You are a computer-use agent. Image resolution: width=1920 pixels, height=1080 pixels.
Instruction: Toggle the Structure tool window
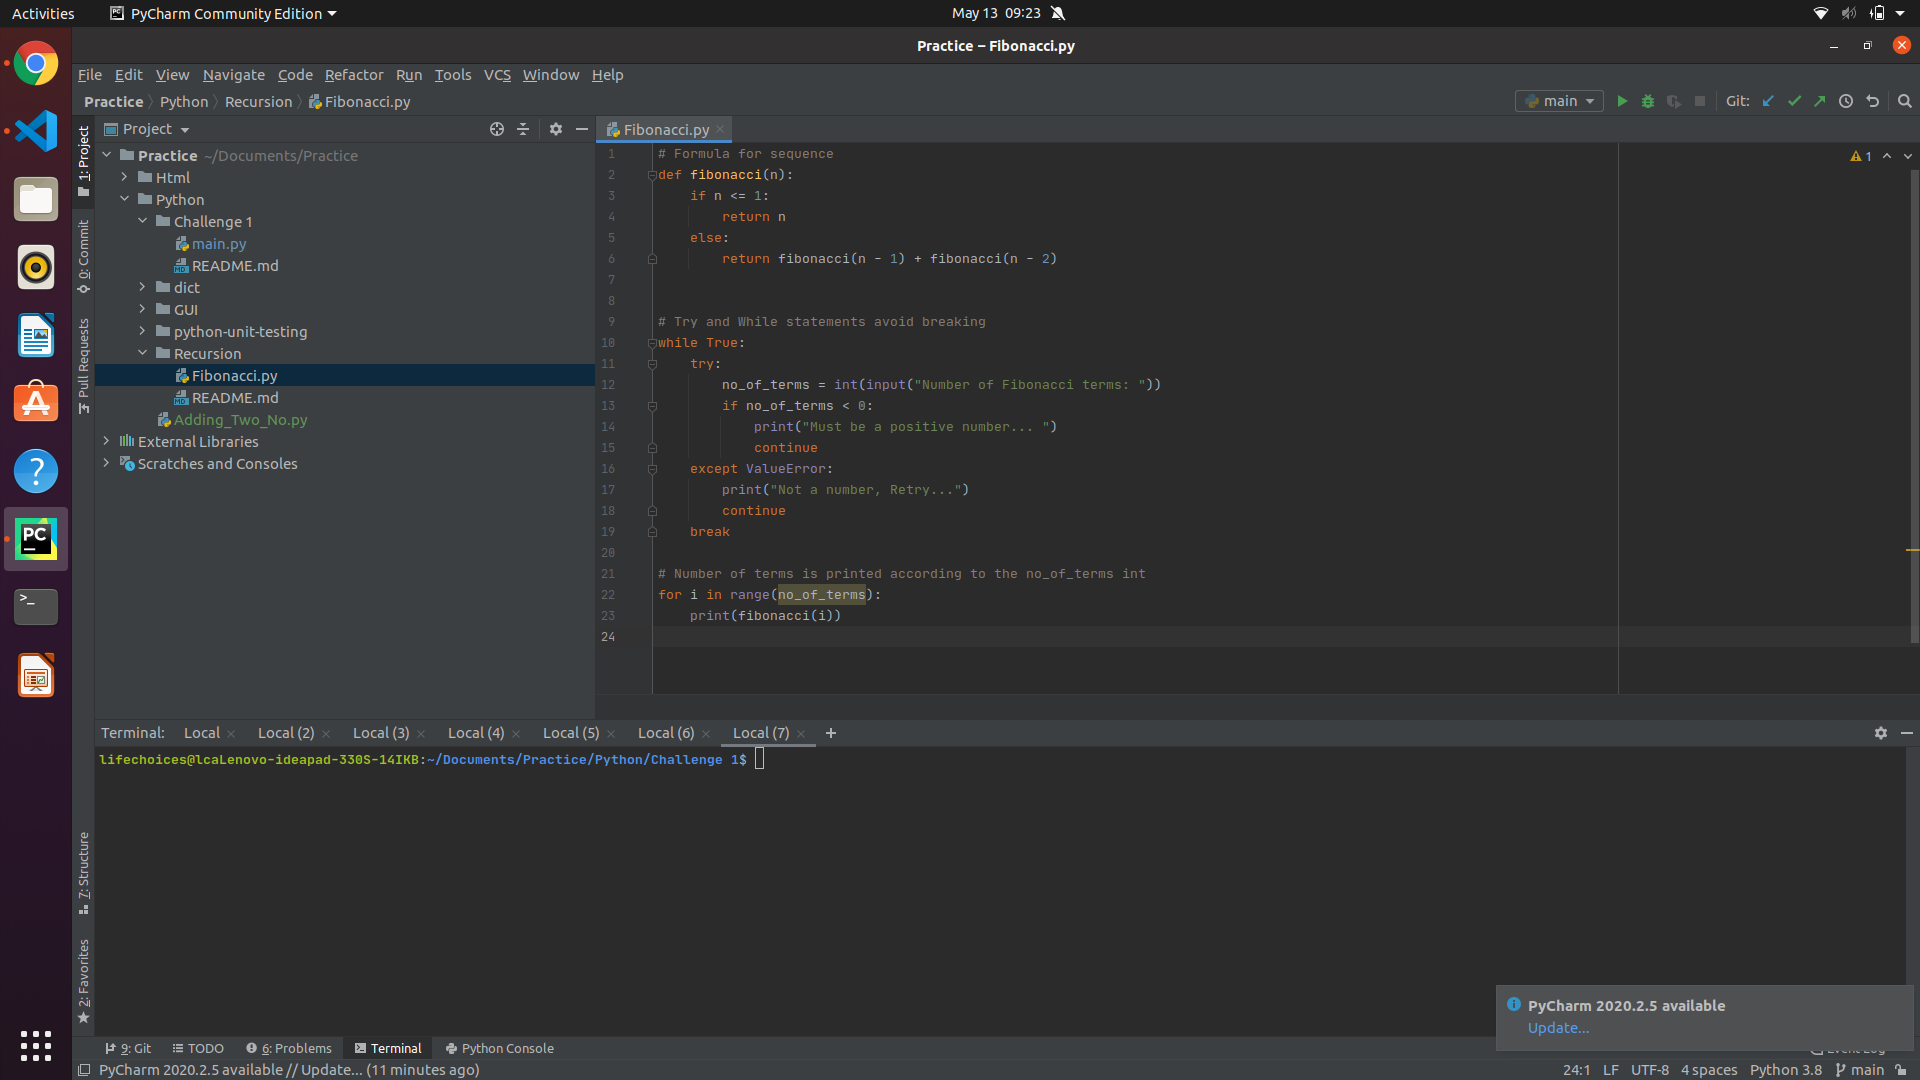pyautogui.click(x=84, y=872)
